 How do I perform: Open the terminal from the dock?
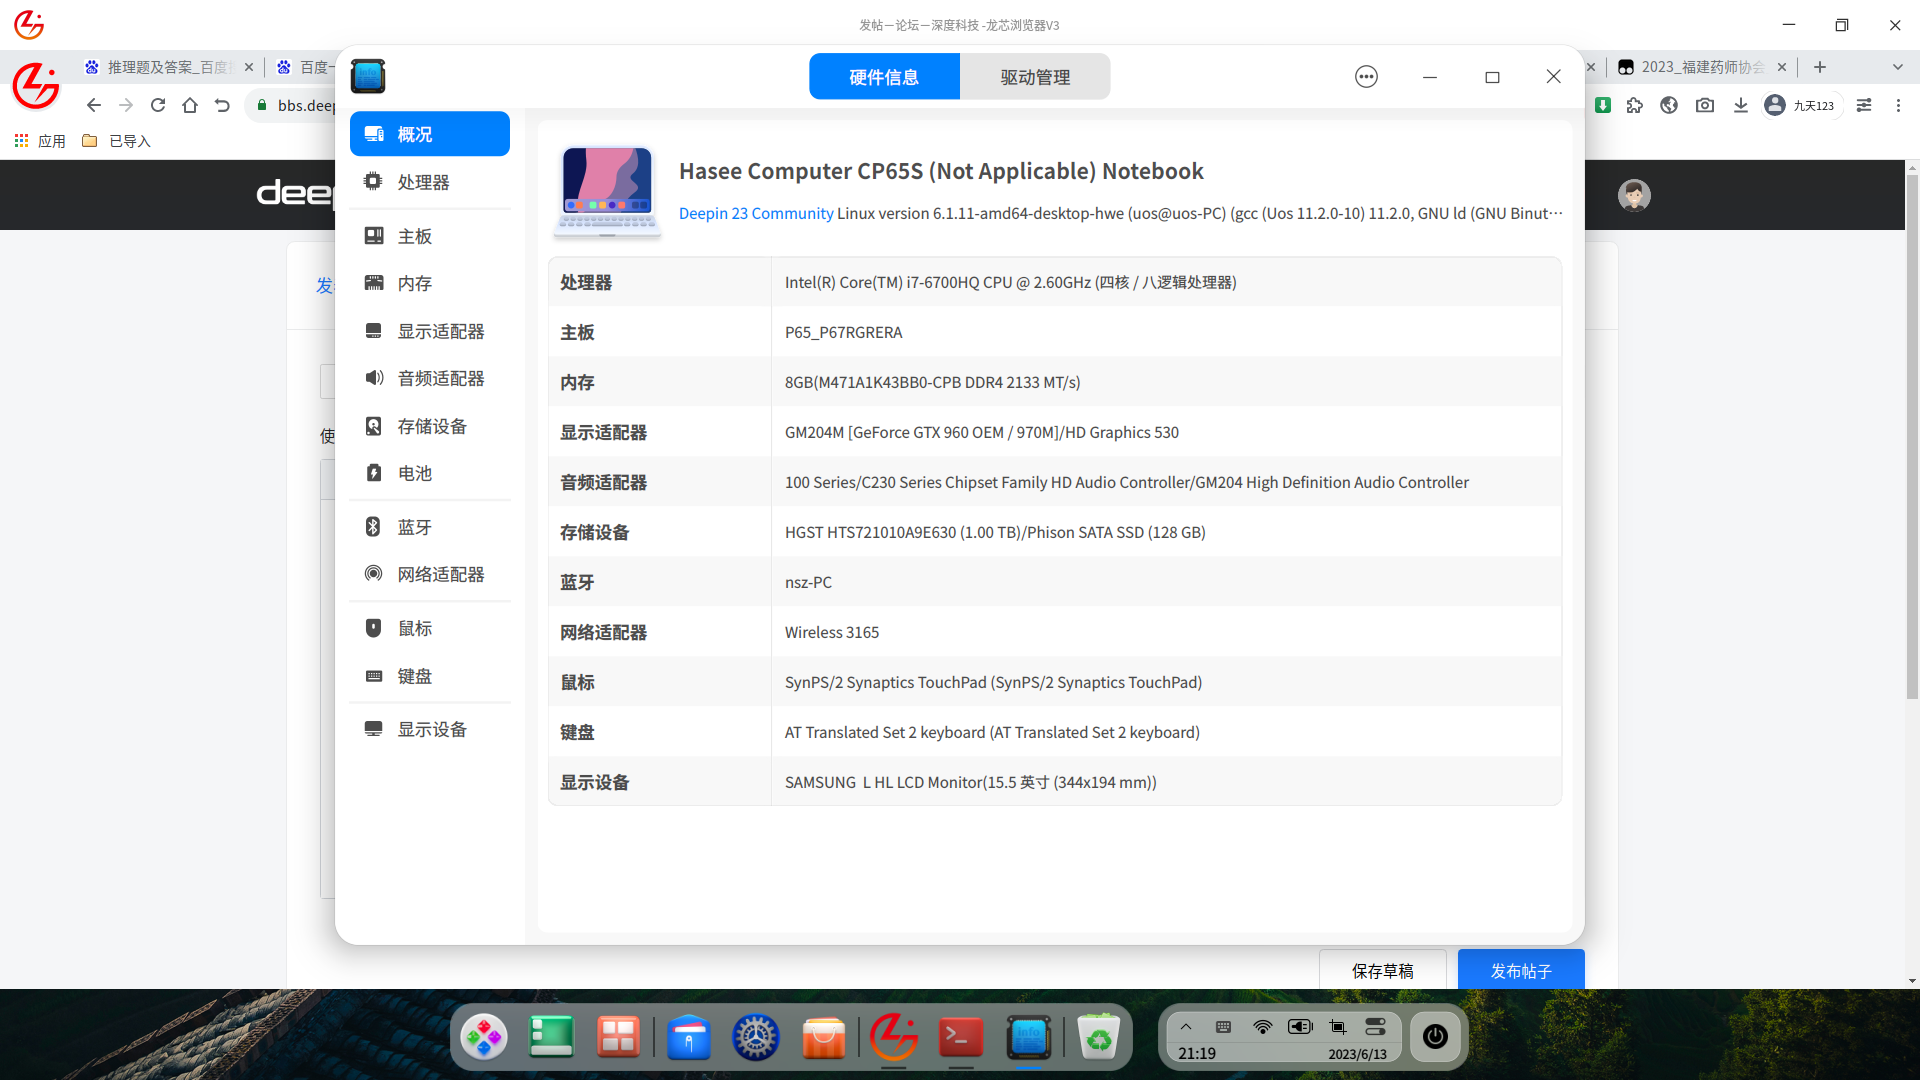click(960, 1038)
